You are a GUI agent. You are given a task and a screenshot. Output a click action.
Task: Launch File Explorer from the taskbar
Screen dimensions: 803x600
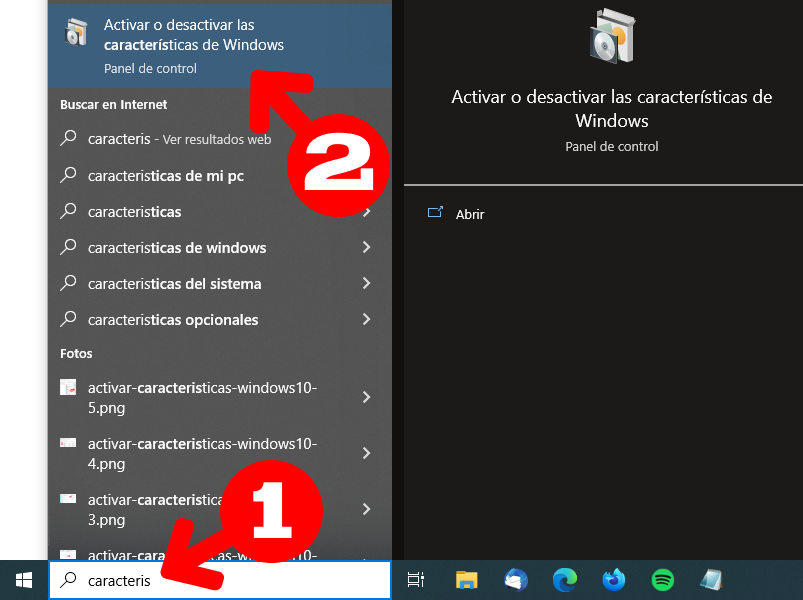pyautogui.click(x=466, y=580)
